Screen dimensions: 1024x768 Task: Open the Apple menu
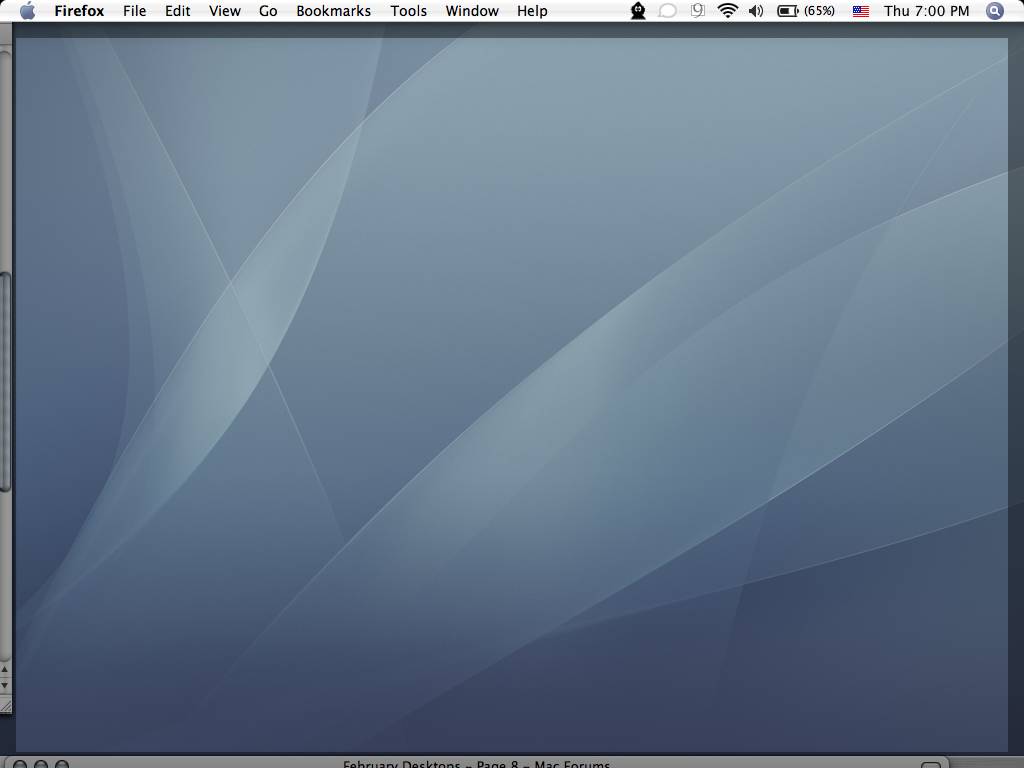click(x=27, y=11)
